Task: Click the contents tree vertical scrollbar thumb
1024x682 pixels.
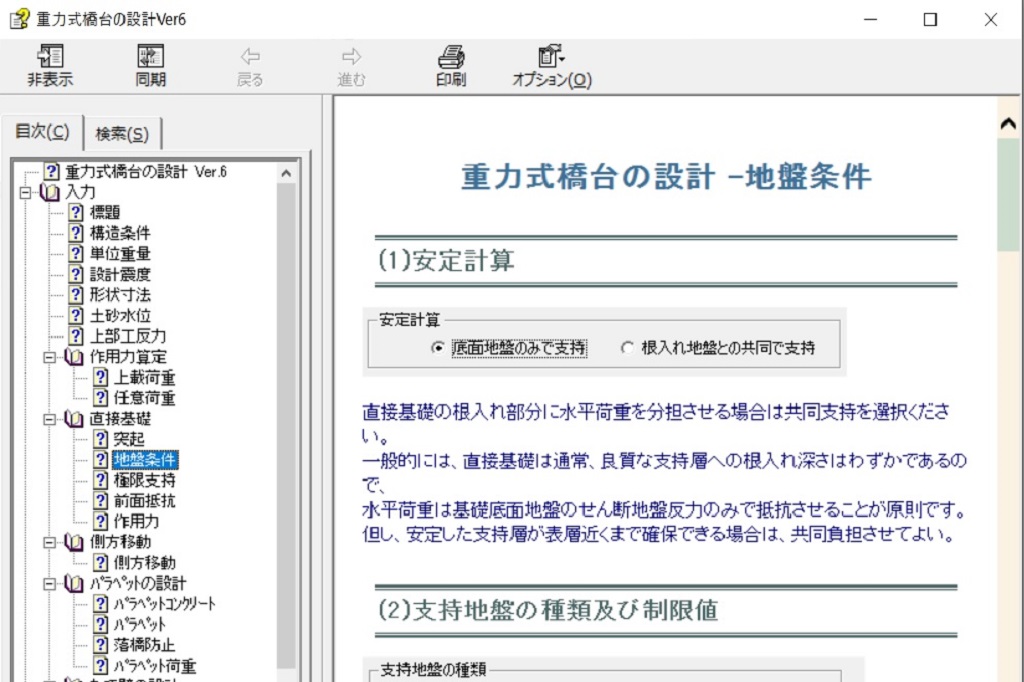Action: coord(286,426)
